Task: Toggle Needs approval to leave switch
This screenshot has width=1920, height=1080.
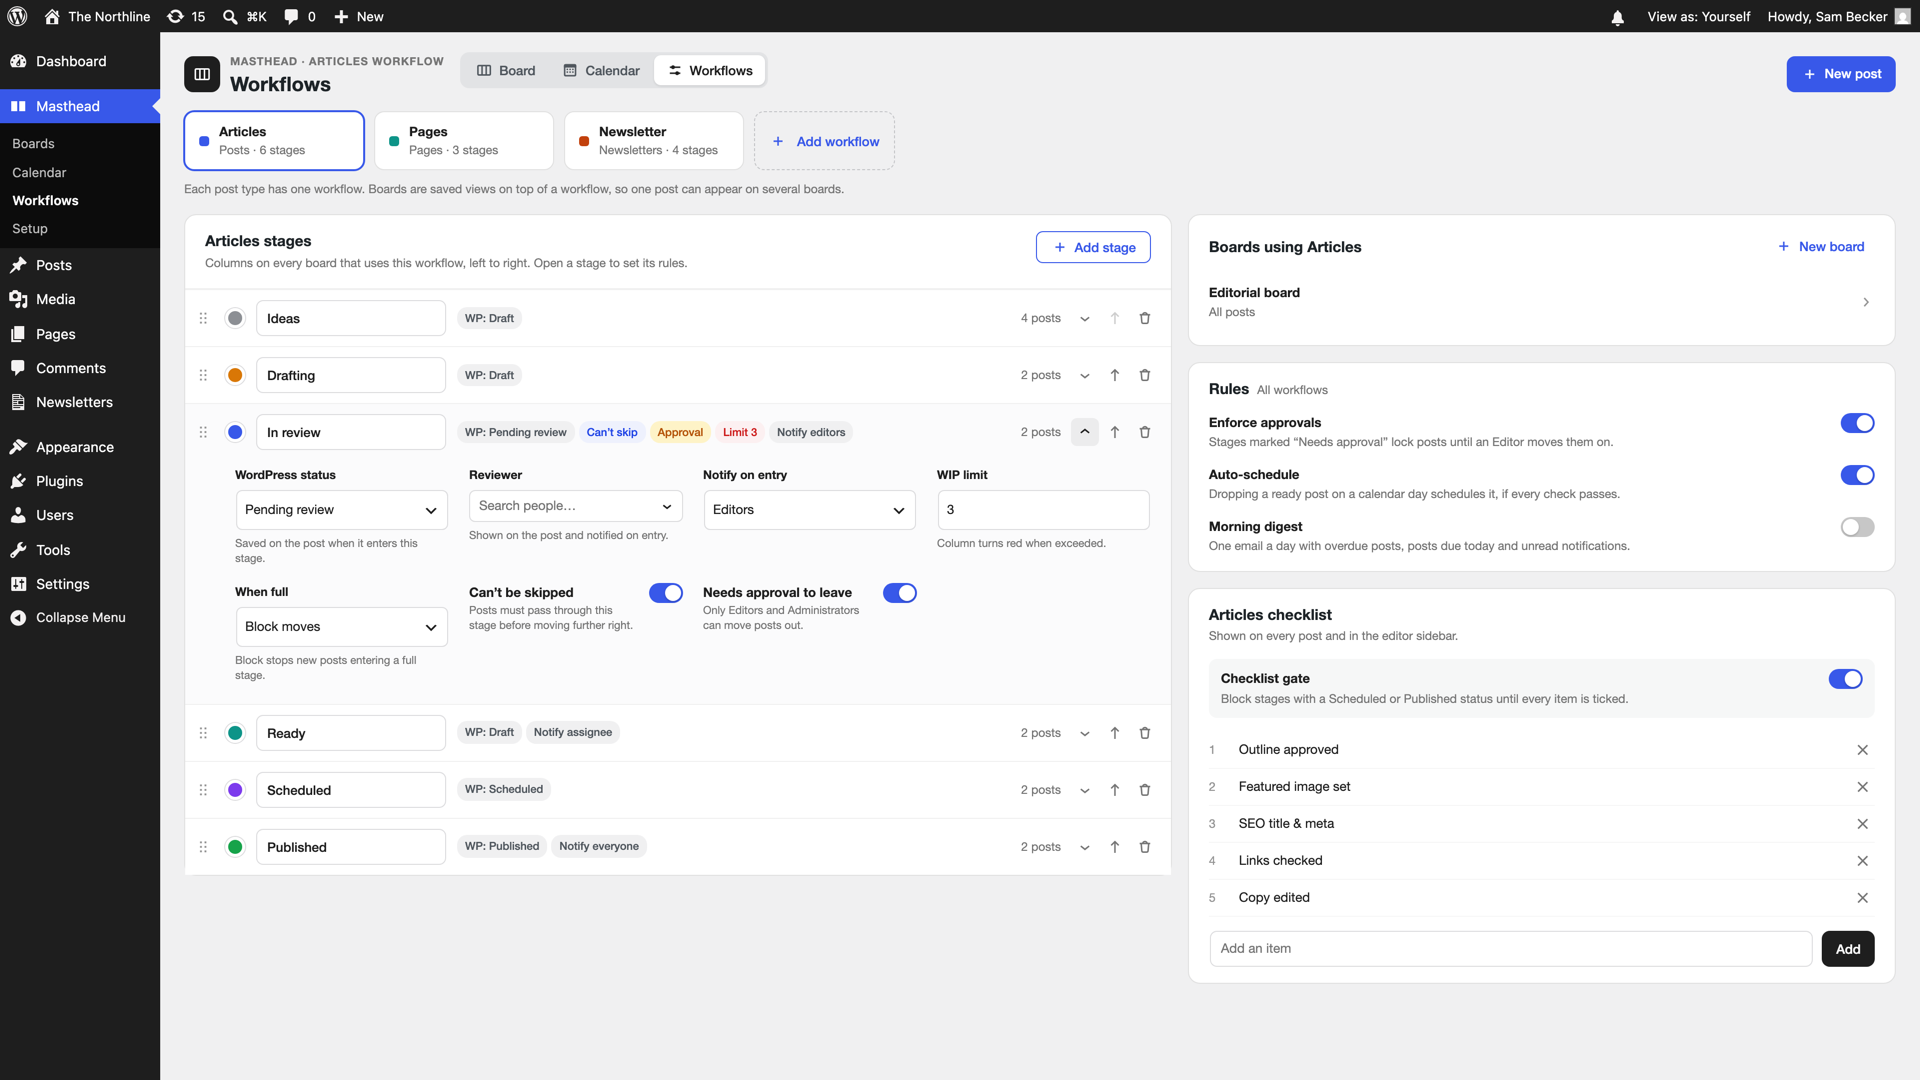Action: [899, 593]
